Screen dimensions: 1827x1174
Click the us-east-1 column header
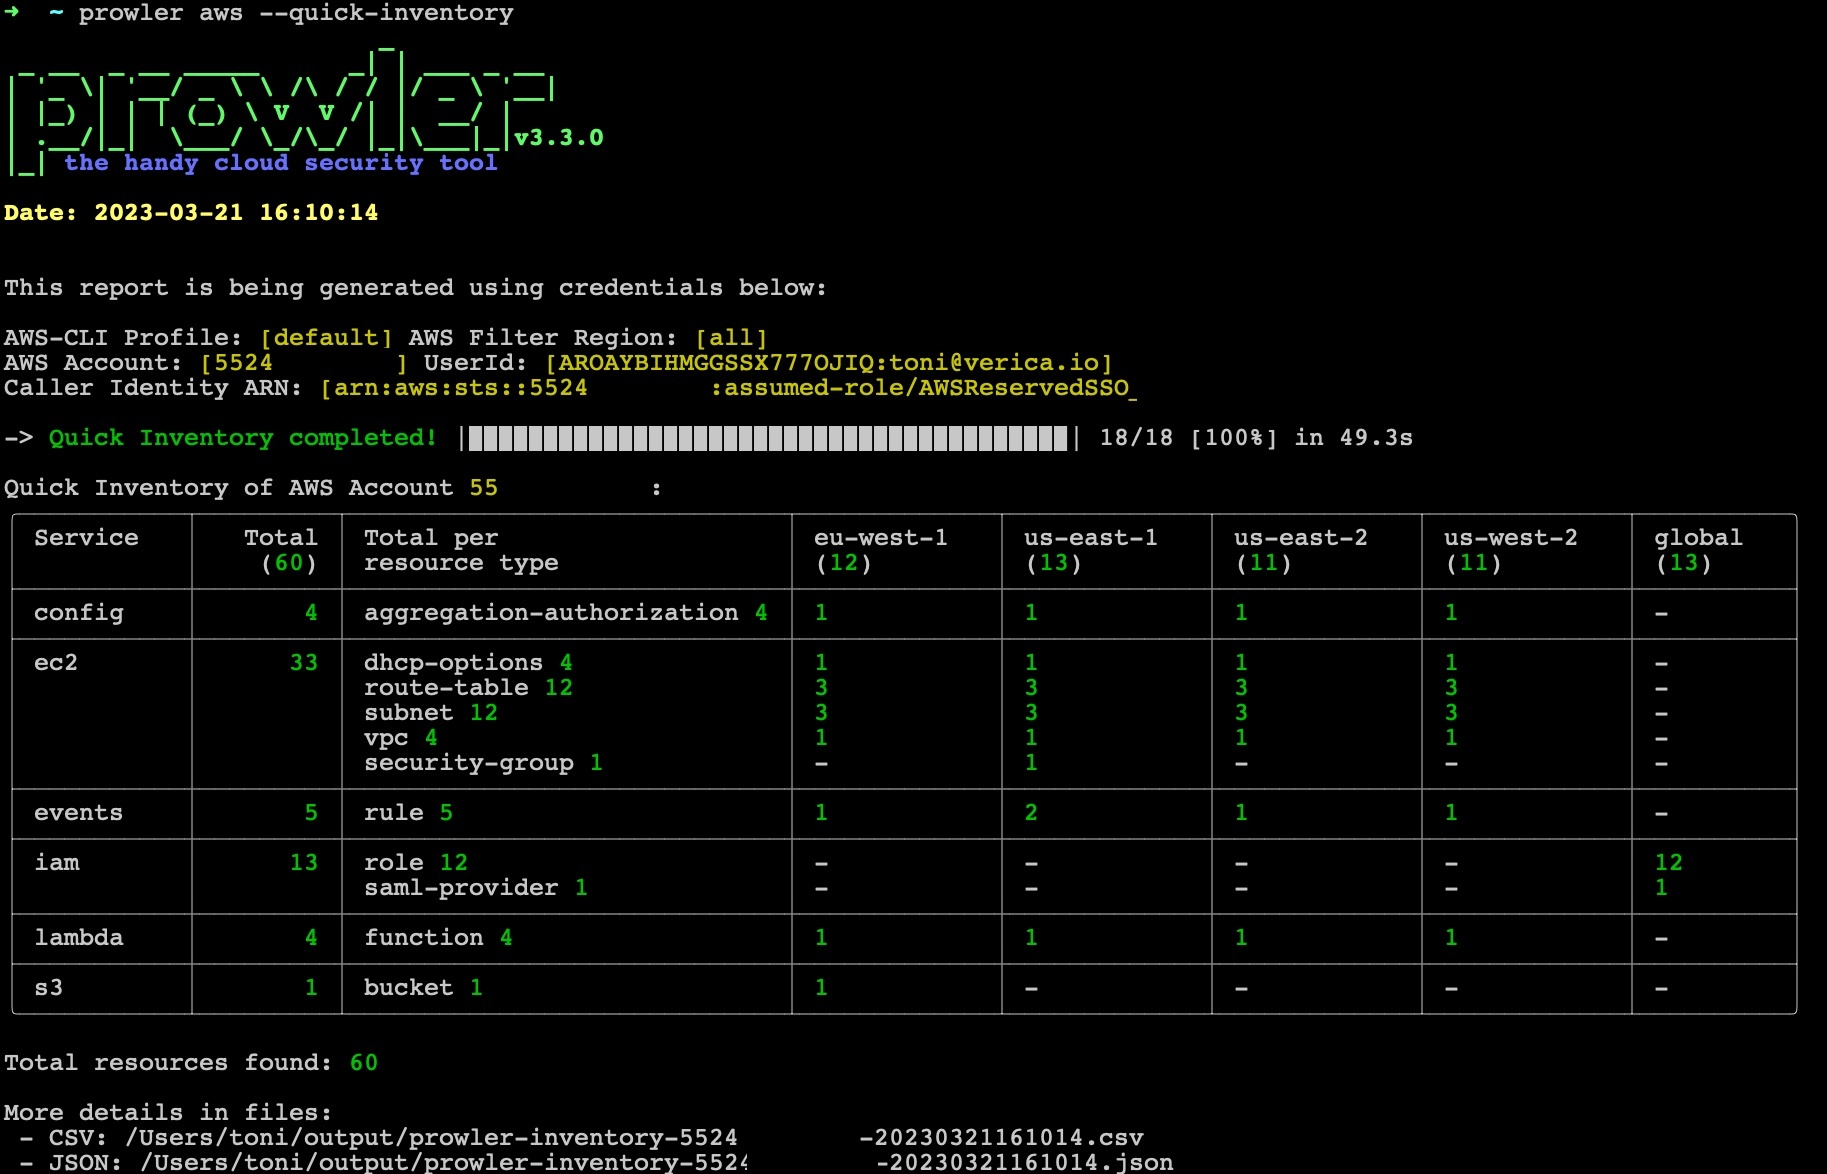pyautogui.click(x=1090, y=550)
